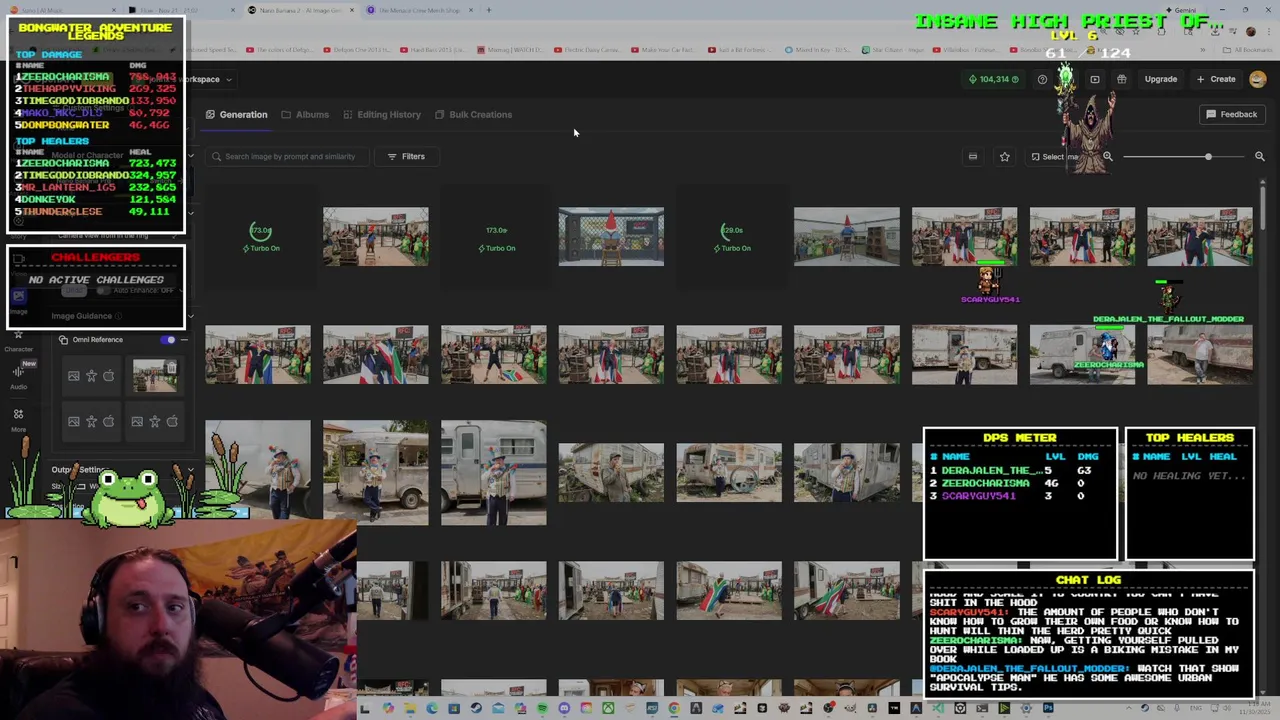Open Photoshop from the taskbar
This screenshot has height=720, width=1280.
pos(1048,709)
